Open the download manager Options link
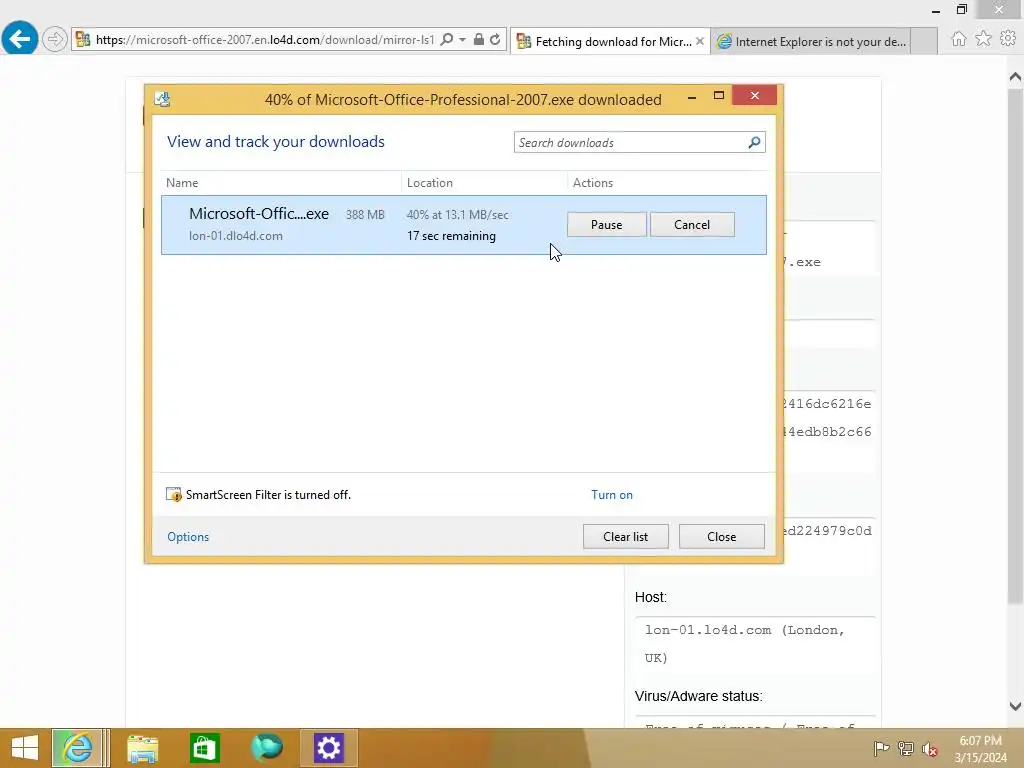This screenshot has width=1024, height=768. [x=188, y=537]
